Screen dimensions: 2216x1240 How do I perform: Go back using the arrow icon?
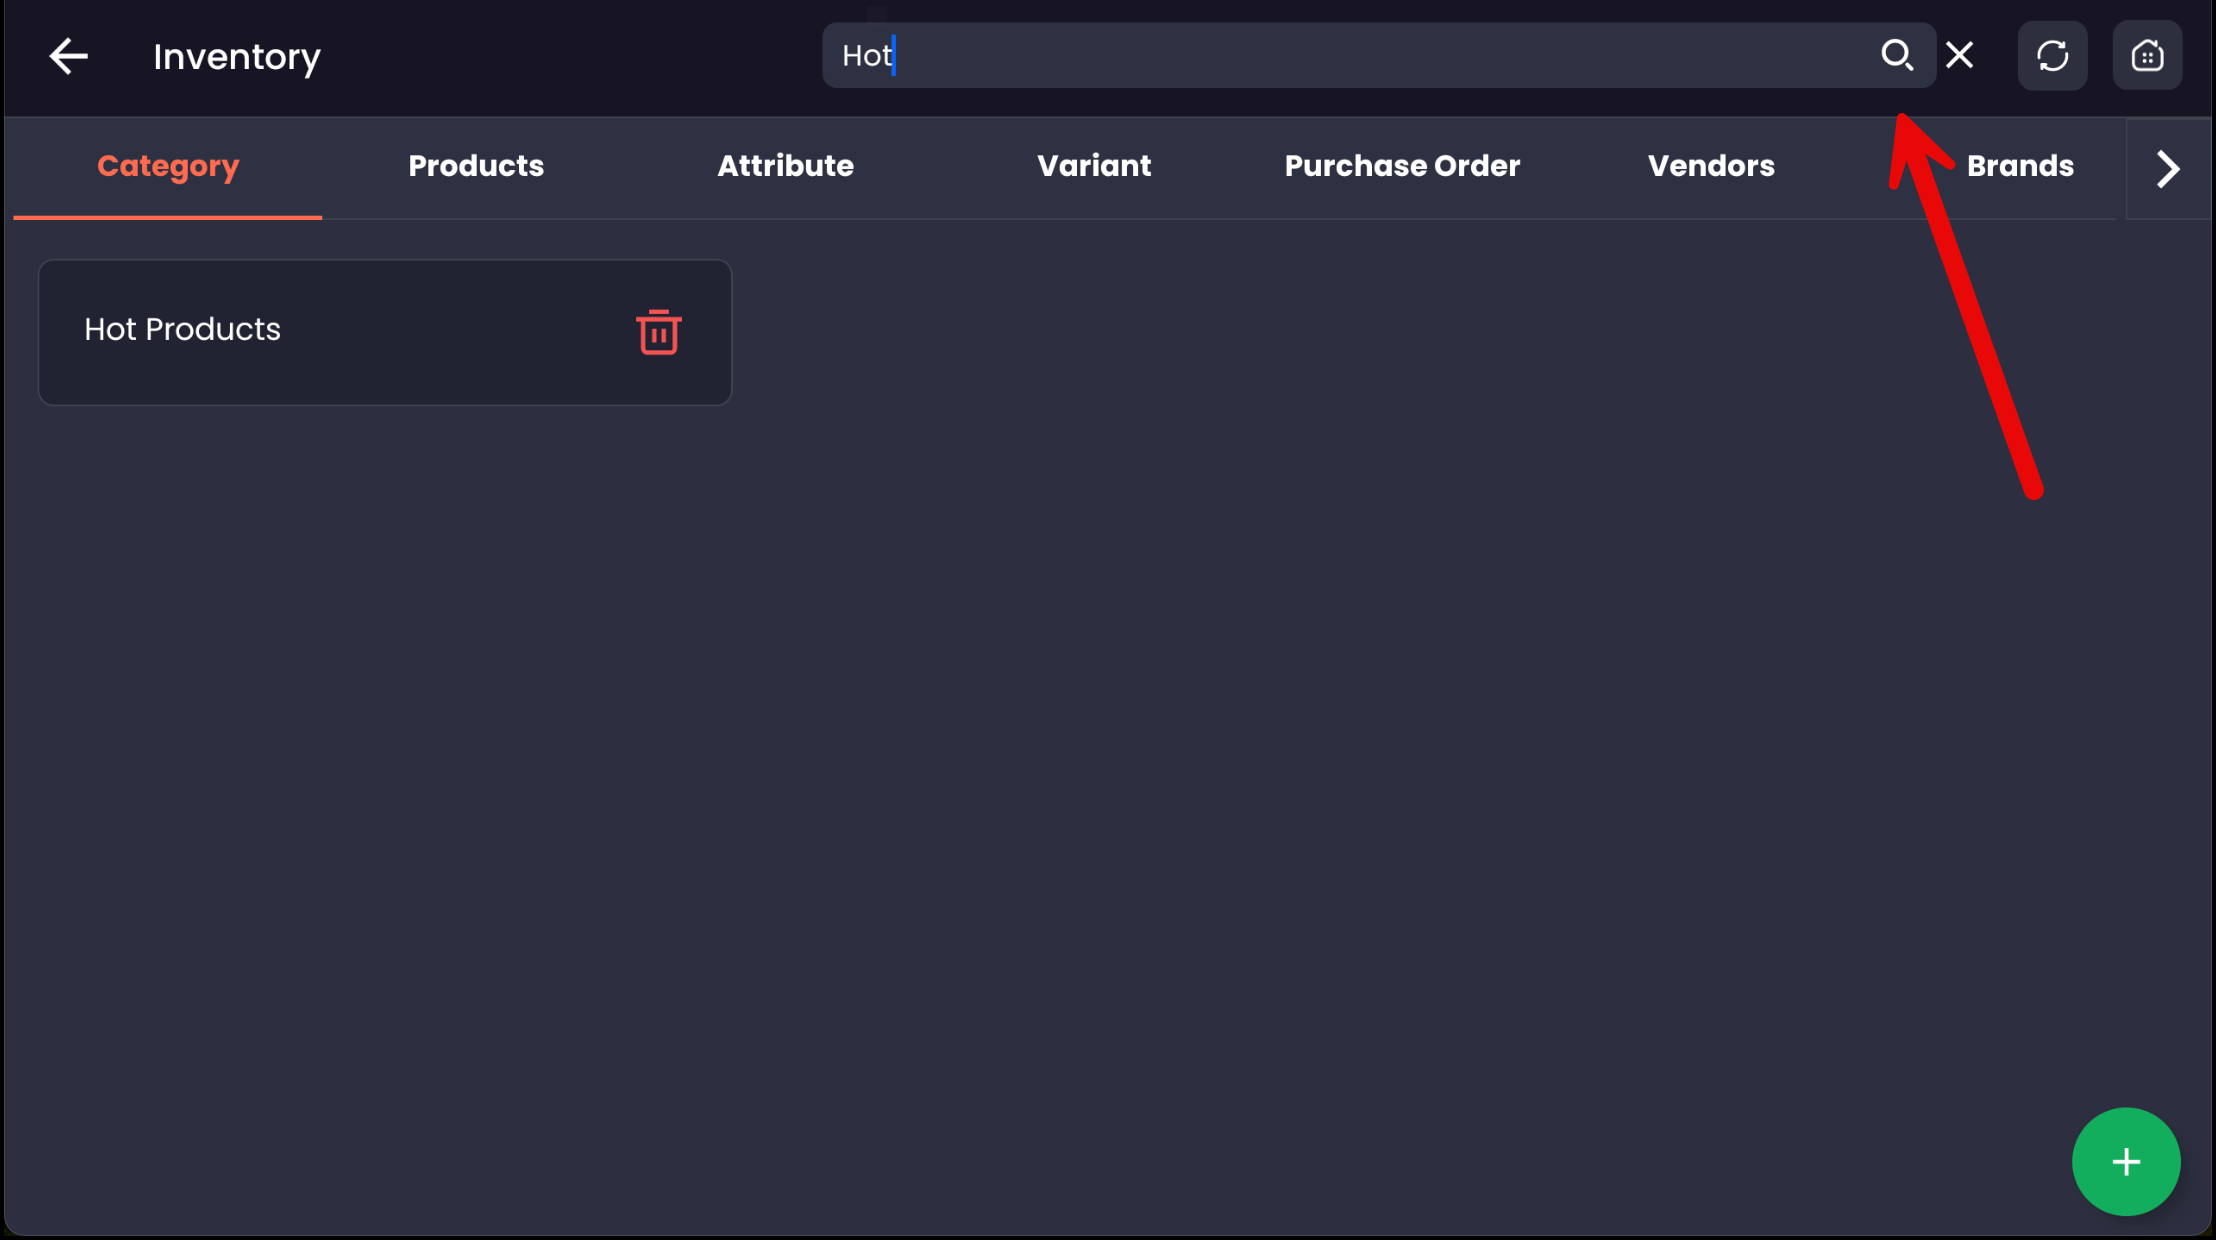point(68,56)
